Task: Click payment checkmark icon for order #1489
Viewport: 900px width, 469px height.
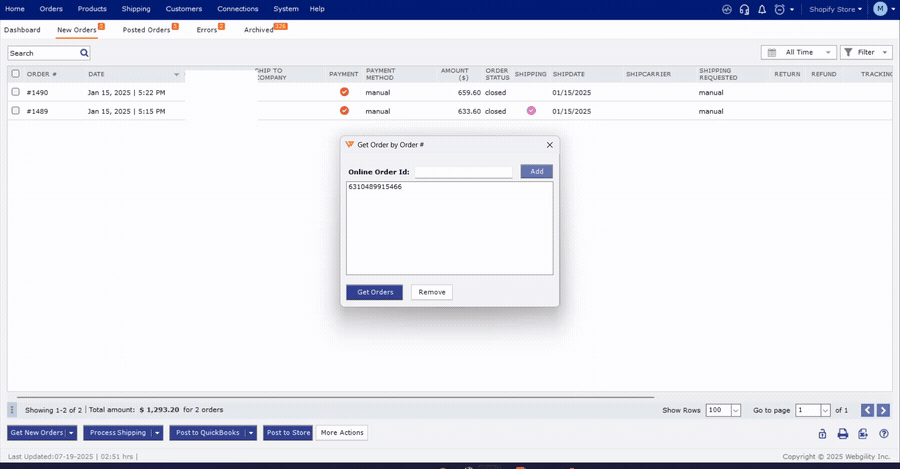Action: point(344,111)
